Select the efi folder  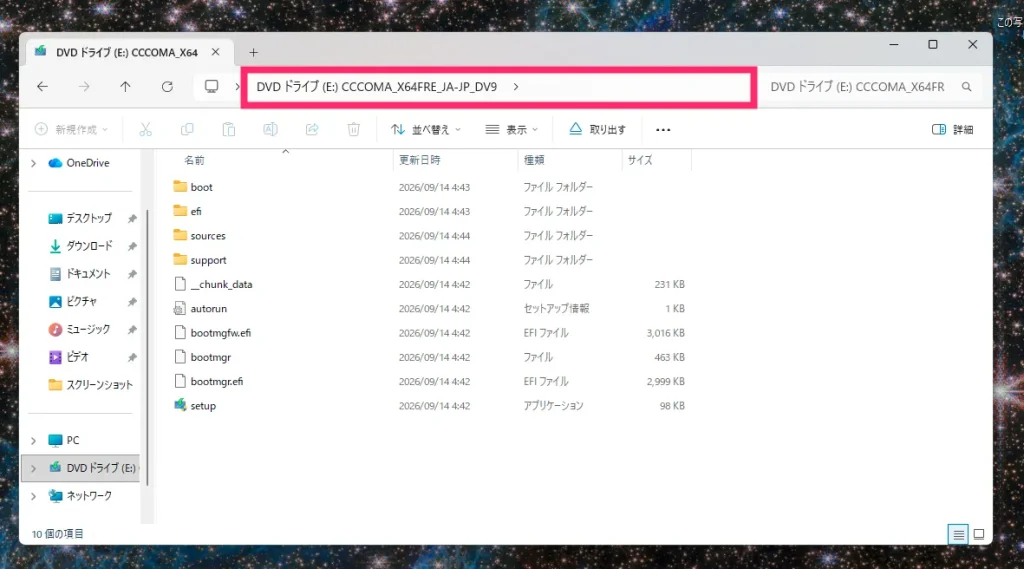[196, 211]
